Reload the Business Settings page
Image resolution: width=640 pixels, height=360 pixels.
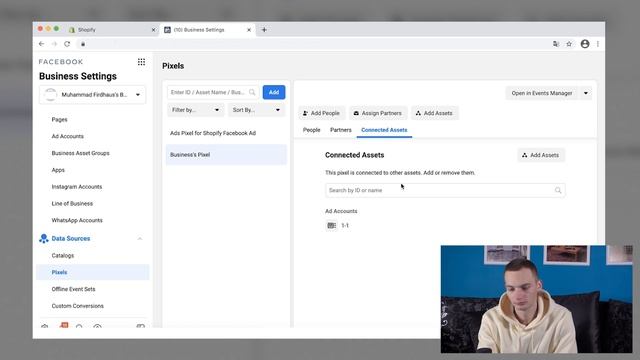67,44
